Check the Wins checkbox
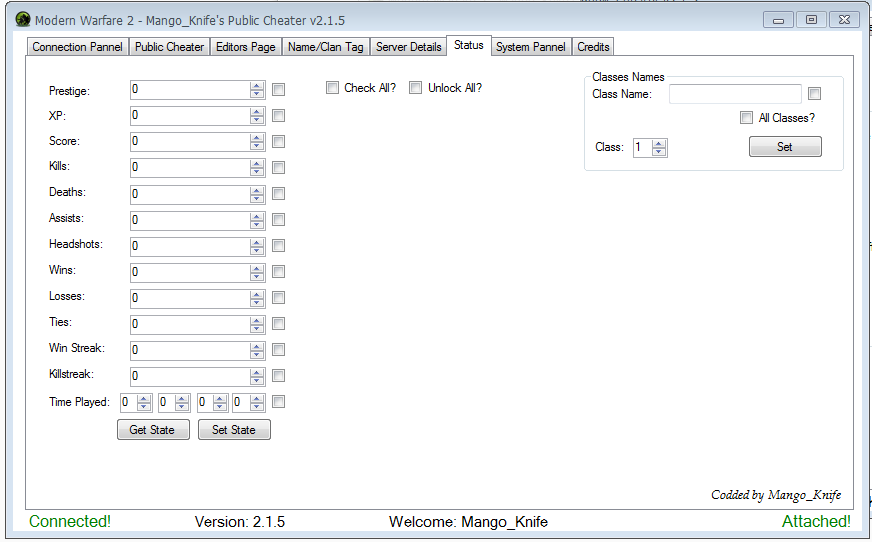 [x=279, y=272]
